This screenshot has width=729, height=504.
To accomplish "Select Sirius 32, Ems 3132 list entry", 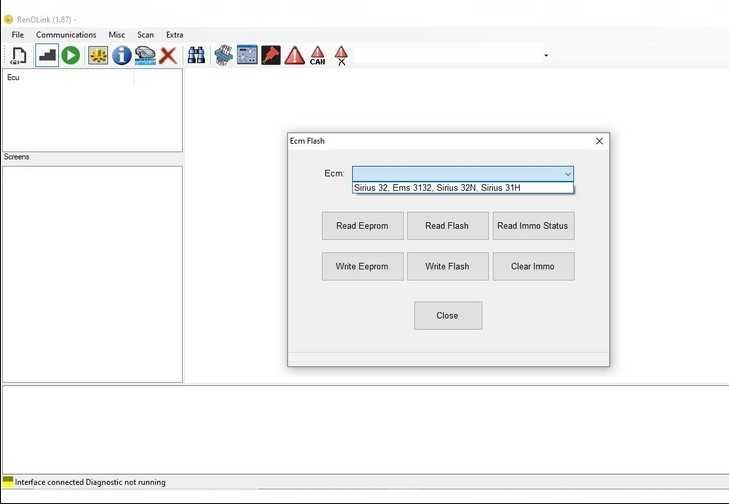I will point(463,188).
